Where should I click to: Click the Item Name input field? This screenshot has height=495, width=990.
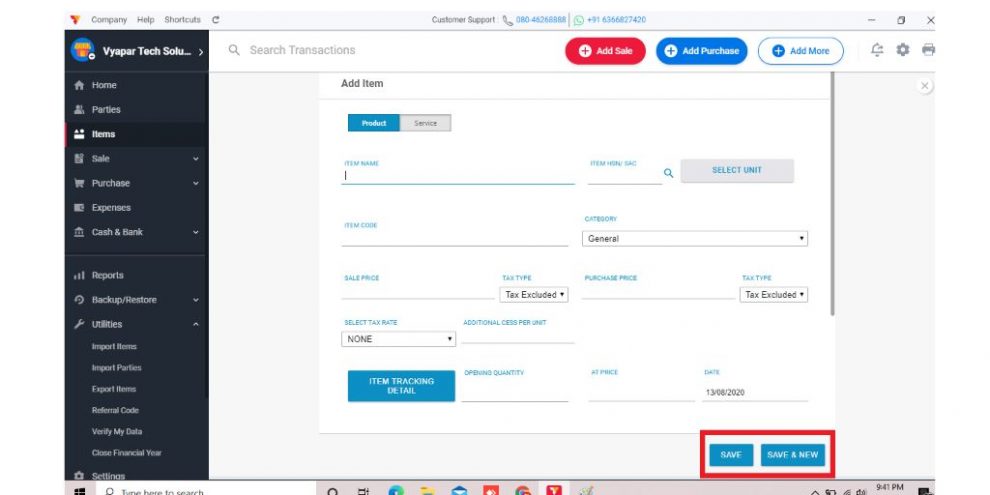[x=458, y=175]
